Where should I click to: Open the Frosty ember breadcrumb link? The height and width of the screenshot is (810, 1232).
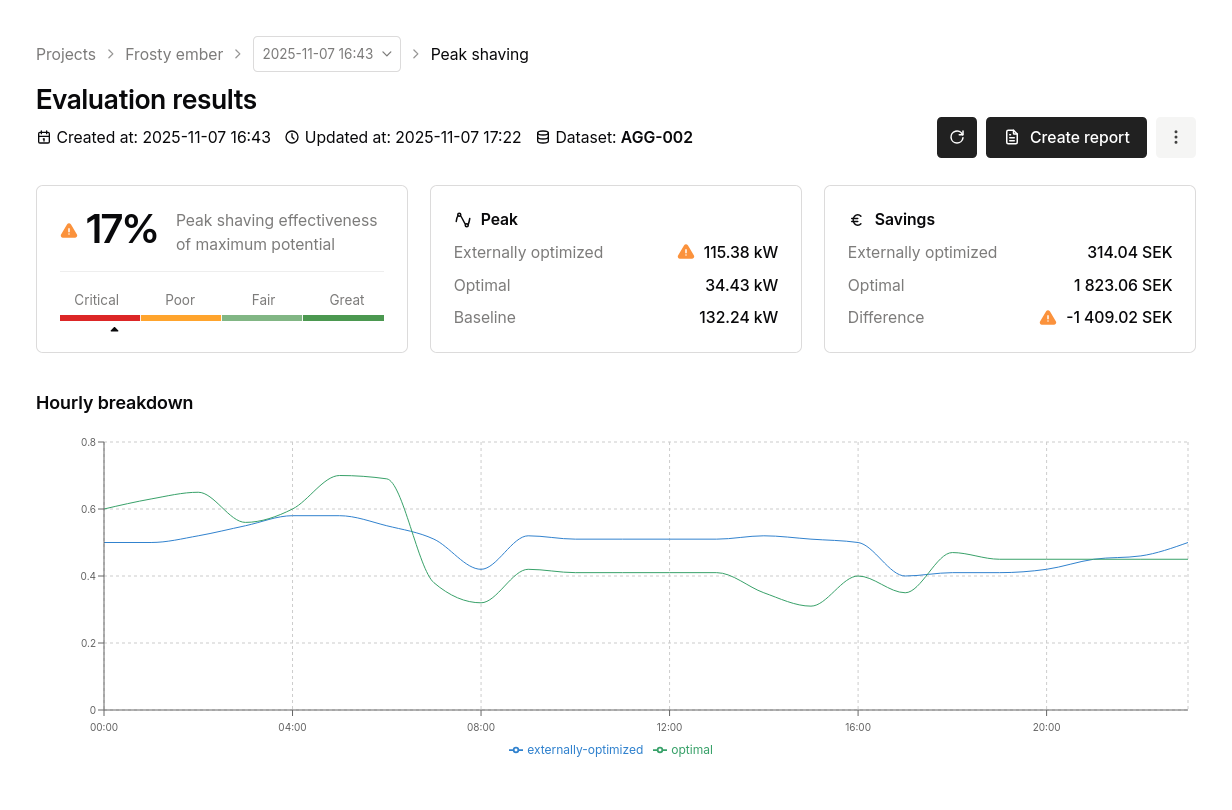(x=174, y=54)
